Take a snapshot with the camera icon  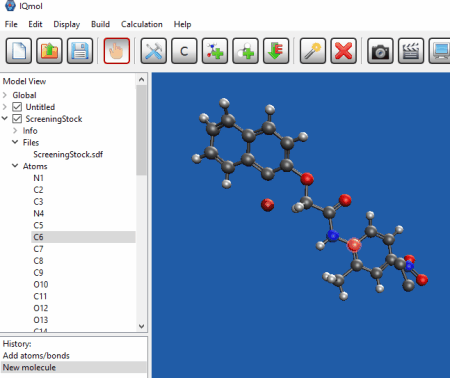tap(380, 51)
